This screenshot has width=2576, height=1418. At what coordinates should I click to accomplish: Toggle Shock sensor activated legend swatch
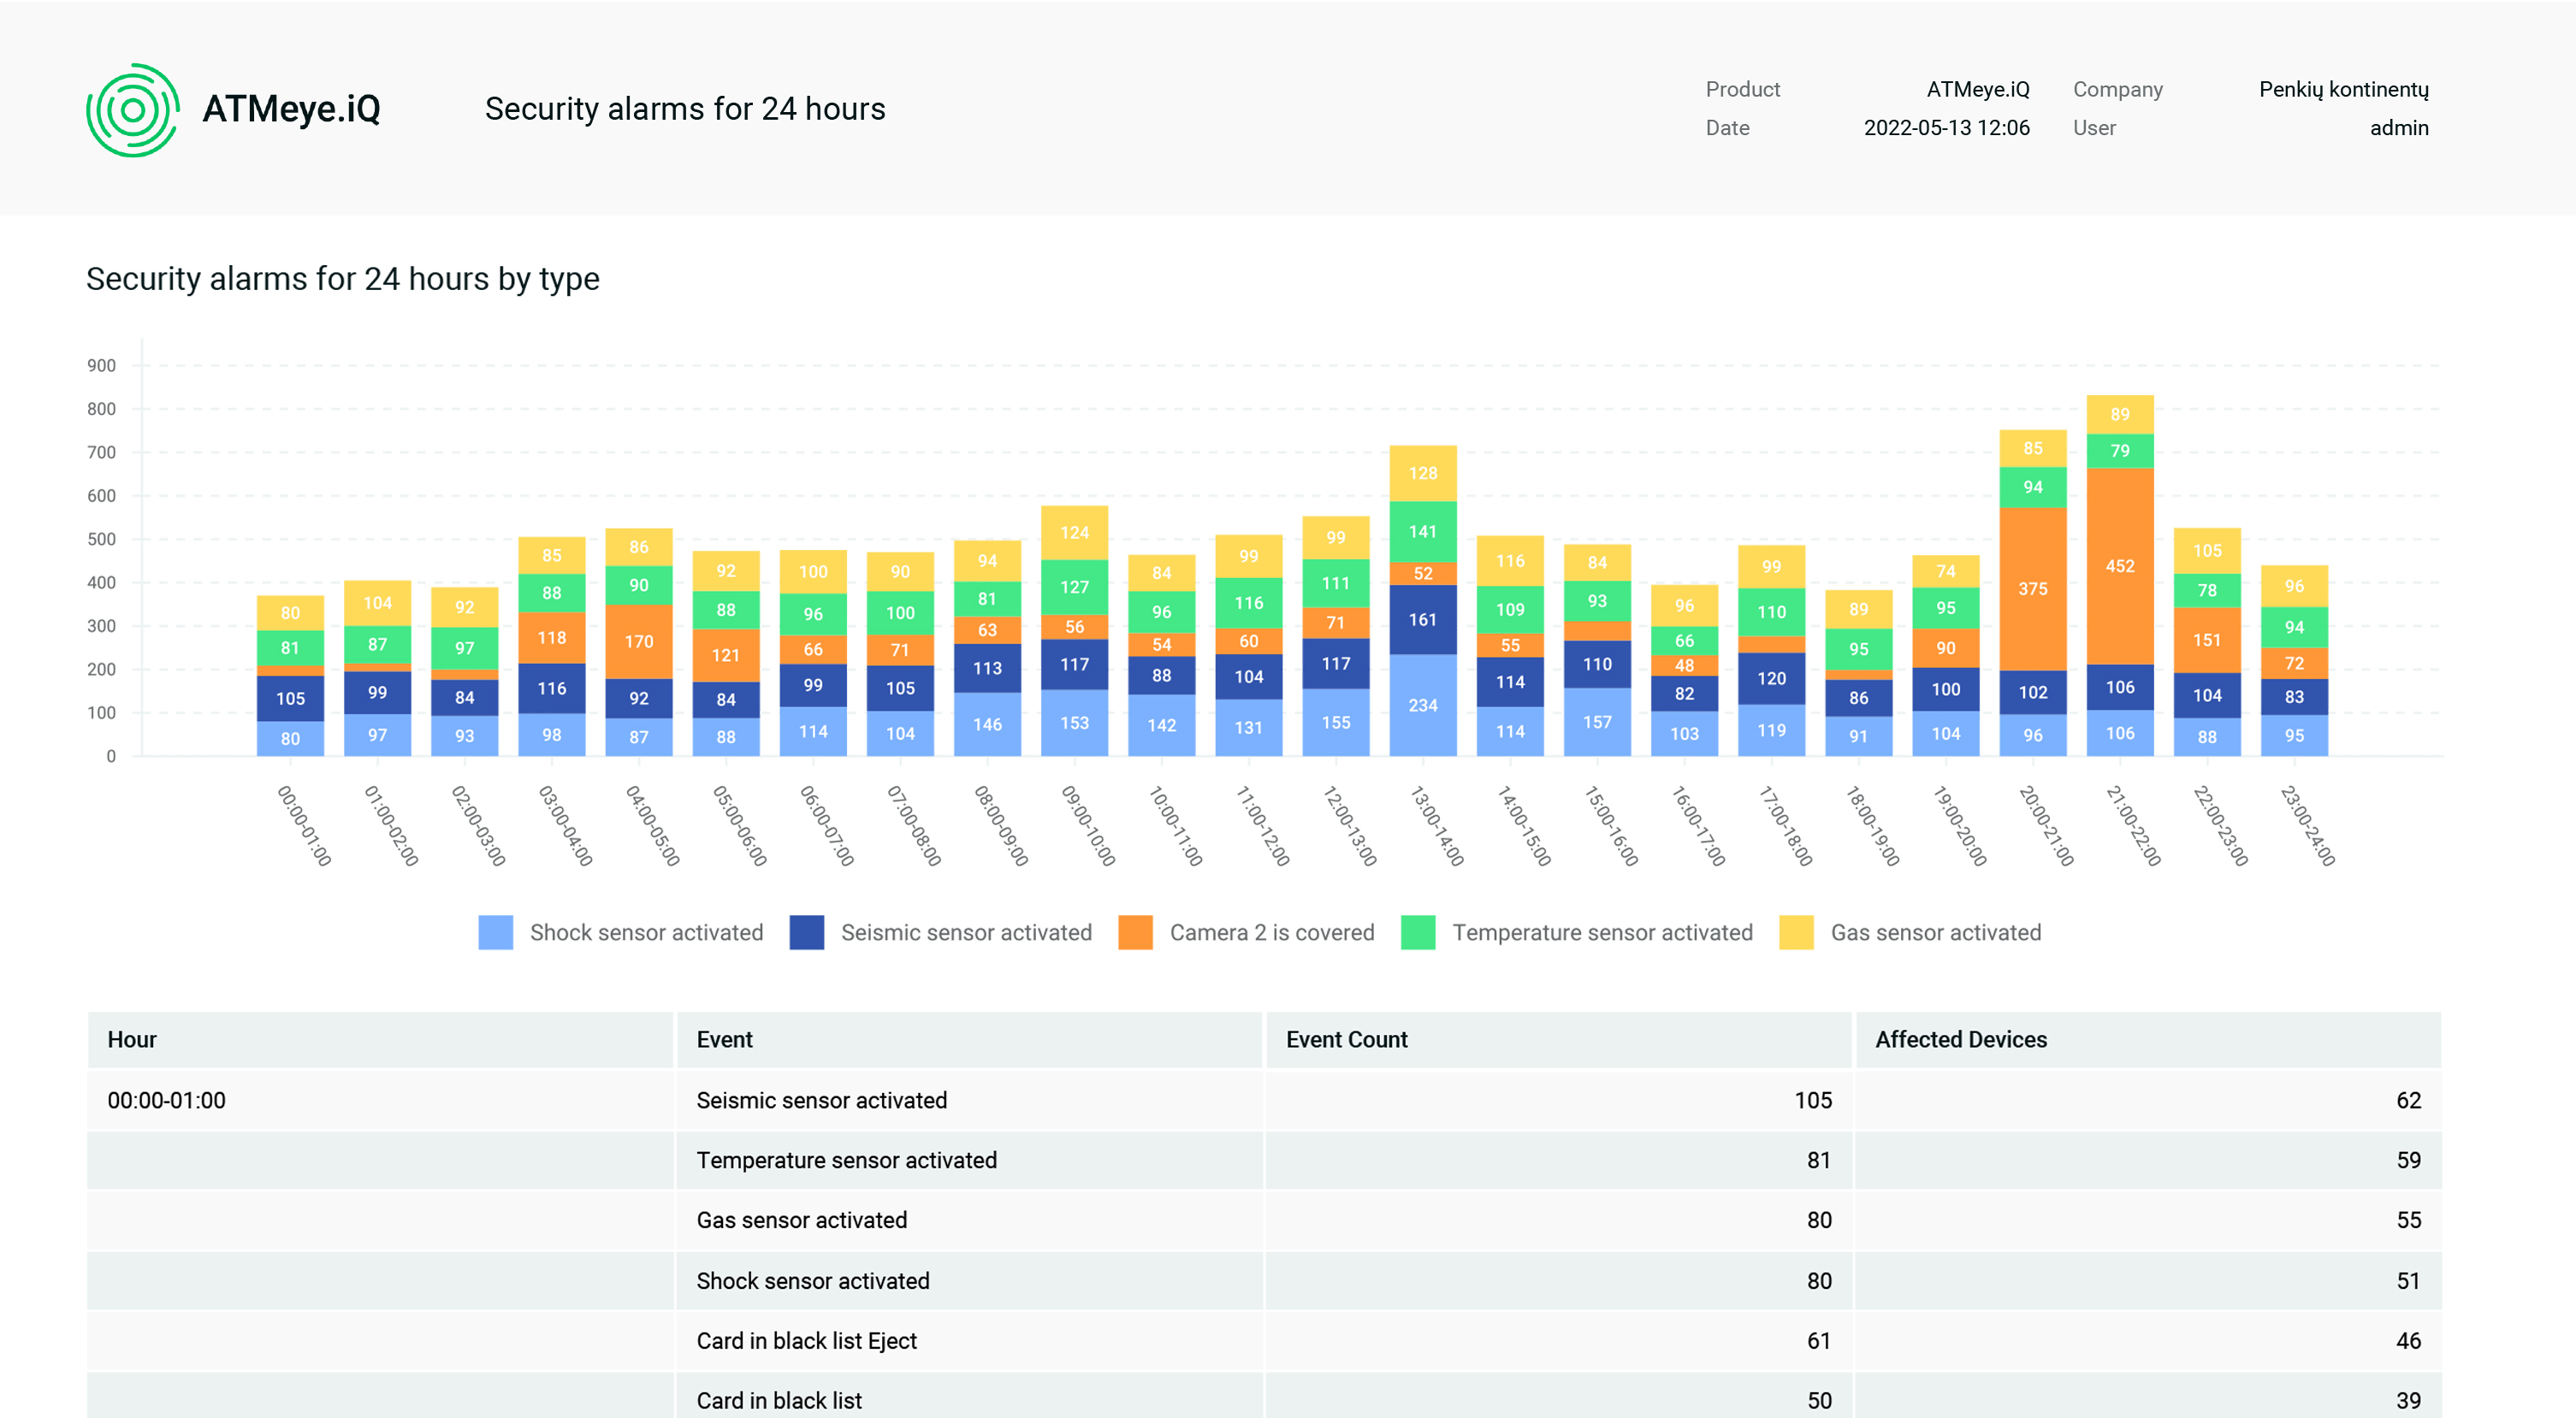[x=496, y=932]
